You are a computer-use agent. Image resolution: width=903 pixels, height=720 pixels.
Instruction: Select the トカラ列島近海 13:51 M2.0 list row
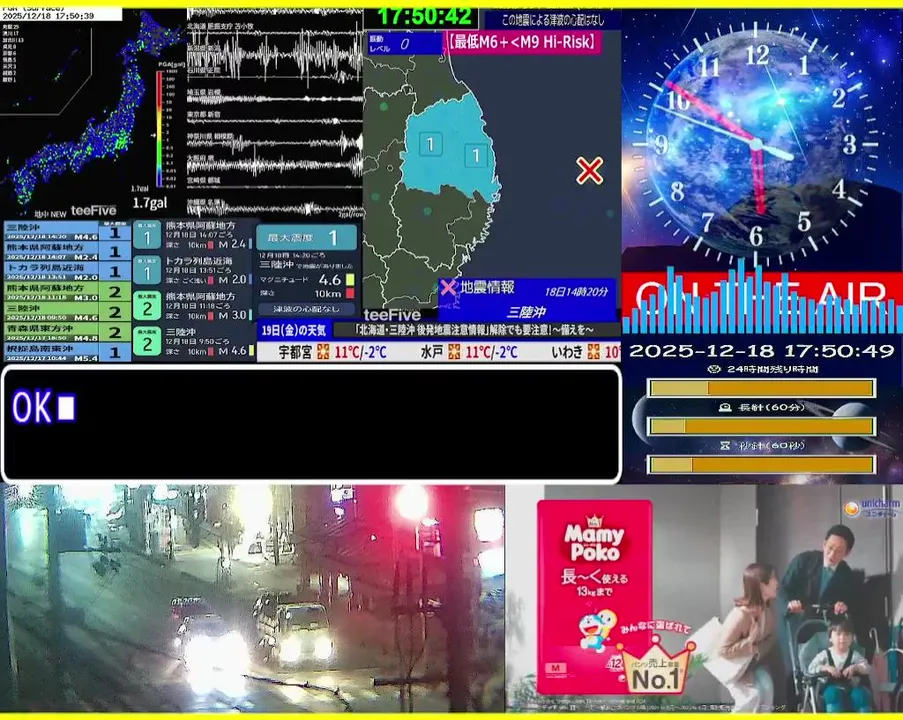click(x=67, y=271)
